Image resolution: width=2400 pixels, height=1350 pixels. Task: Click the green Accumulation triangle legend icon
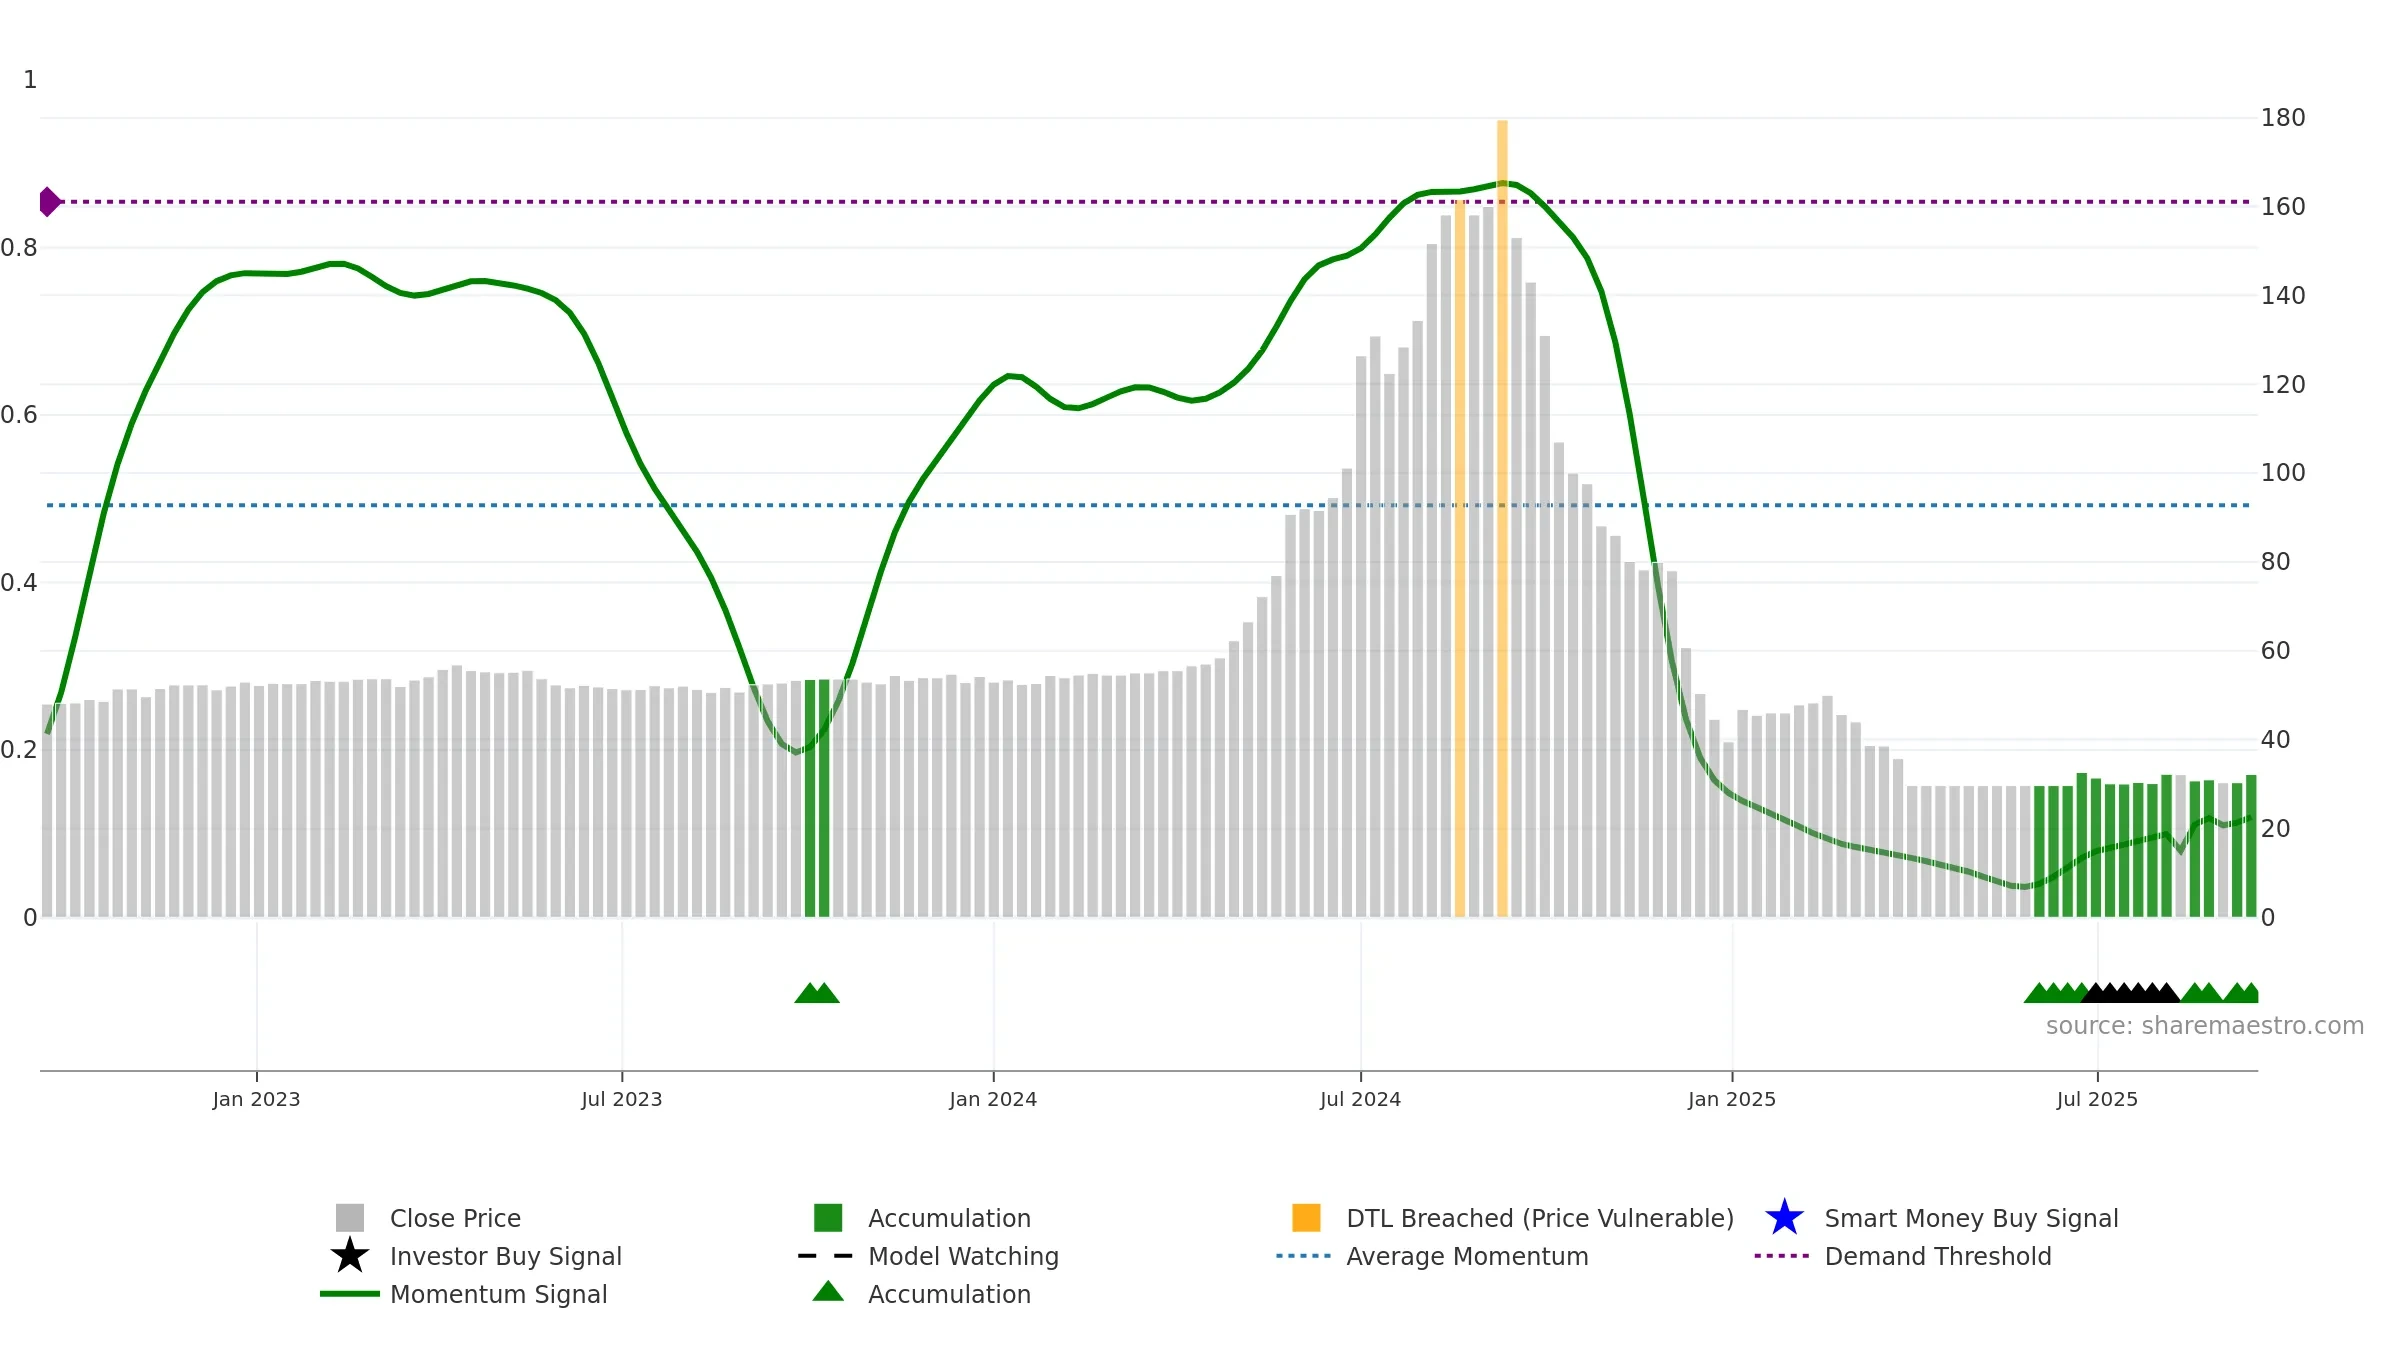828,1292
